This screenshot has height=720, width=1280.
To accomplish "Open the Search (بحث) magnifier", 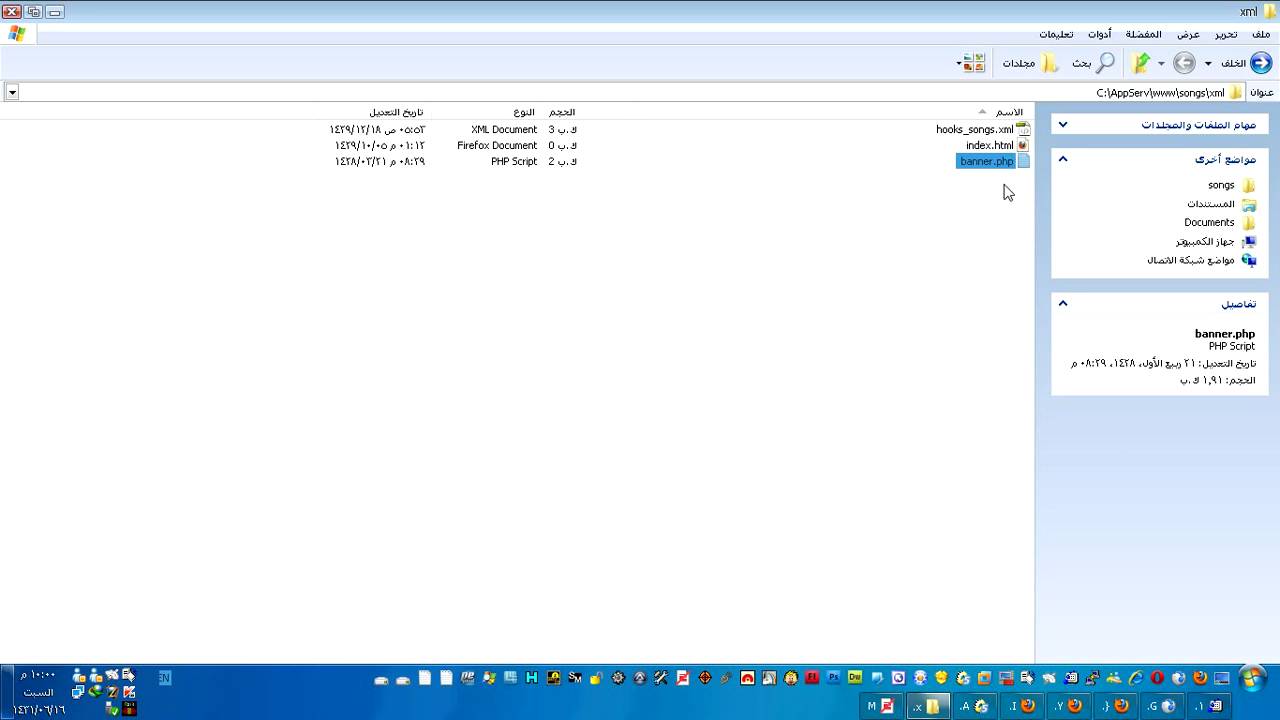I will click(1105, 63).
